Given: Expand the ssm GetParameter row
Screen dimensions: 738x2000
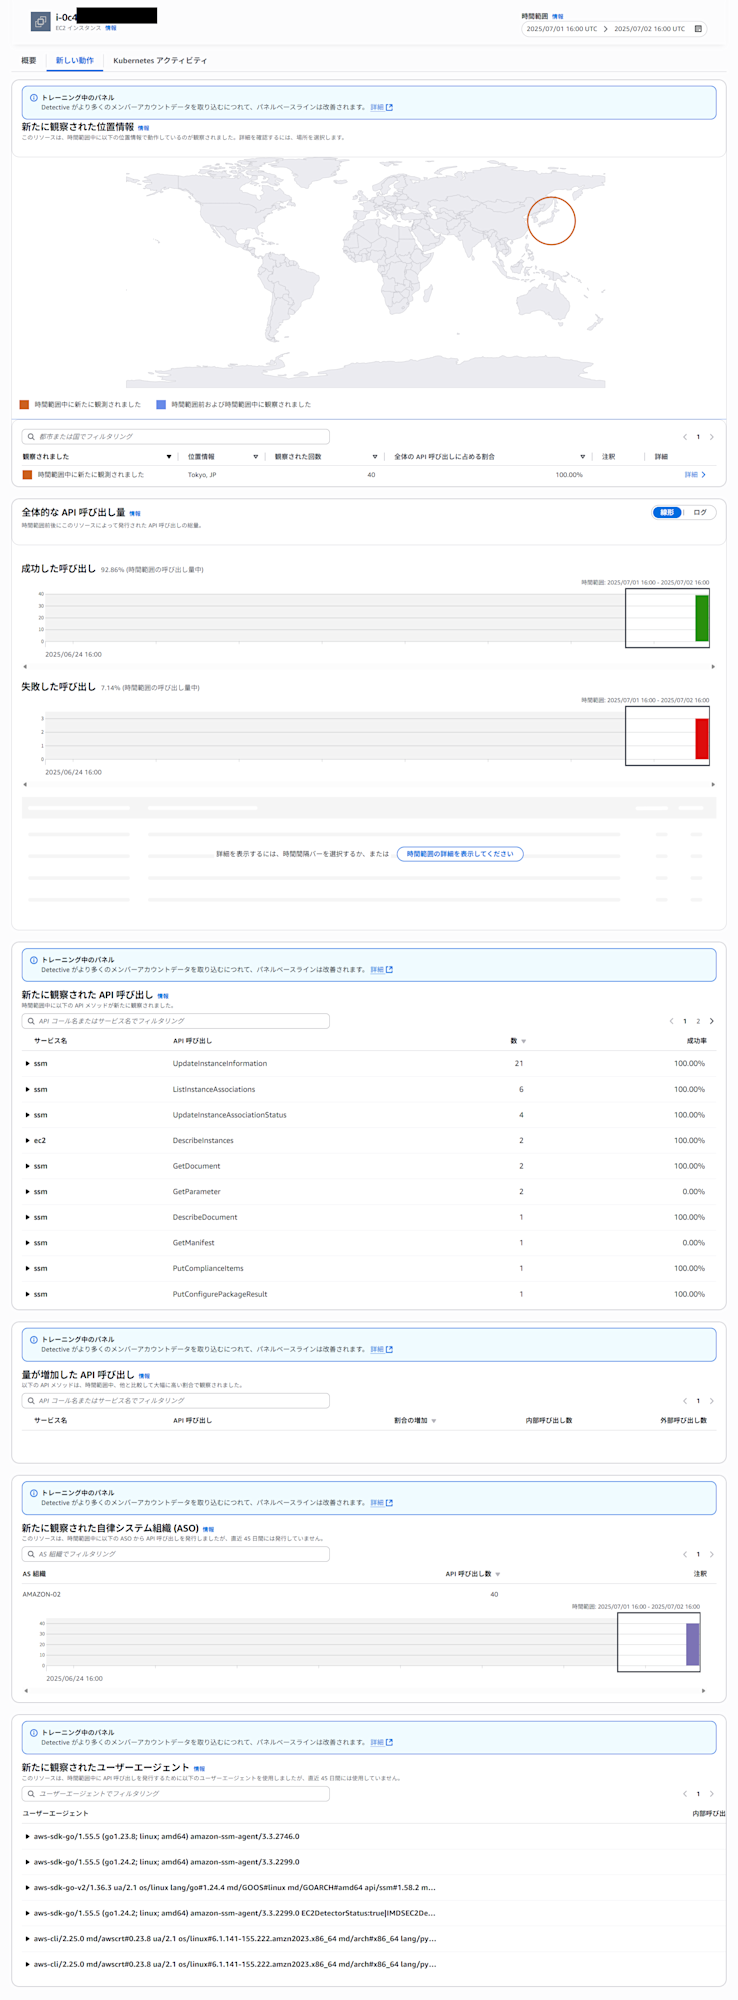Looking at the screenshot, I should [27, 1191].
